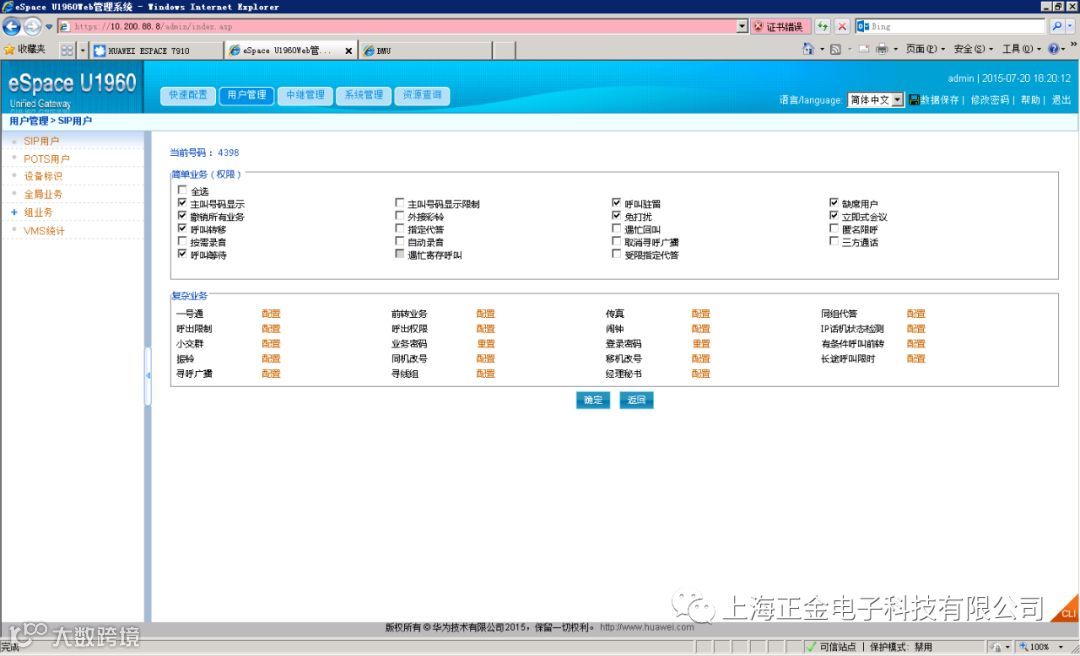Click the 修改密码 link
The height and width of the screenshot is (656, 1080).
[x=990, y=100]
